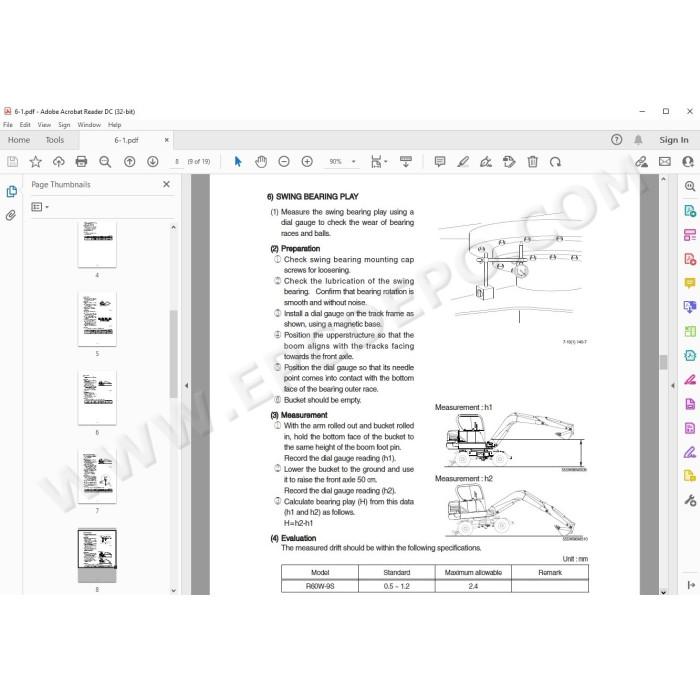Open the find text magnifier
Image resolution: width=700 pixels, height=700 pixels.
(x=105, y=162)
